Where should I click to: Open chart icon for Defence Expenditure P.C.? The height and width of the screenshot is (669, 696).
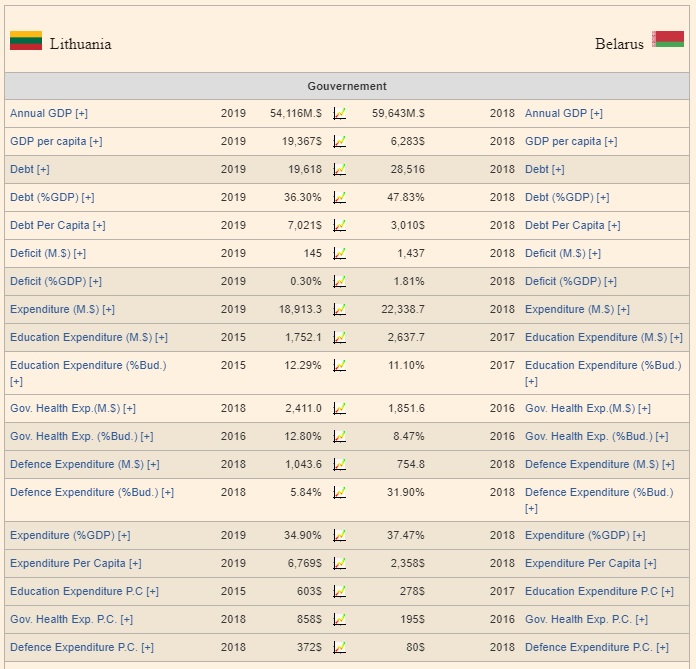click(x=340, y=647)
